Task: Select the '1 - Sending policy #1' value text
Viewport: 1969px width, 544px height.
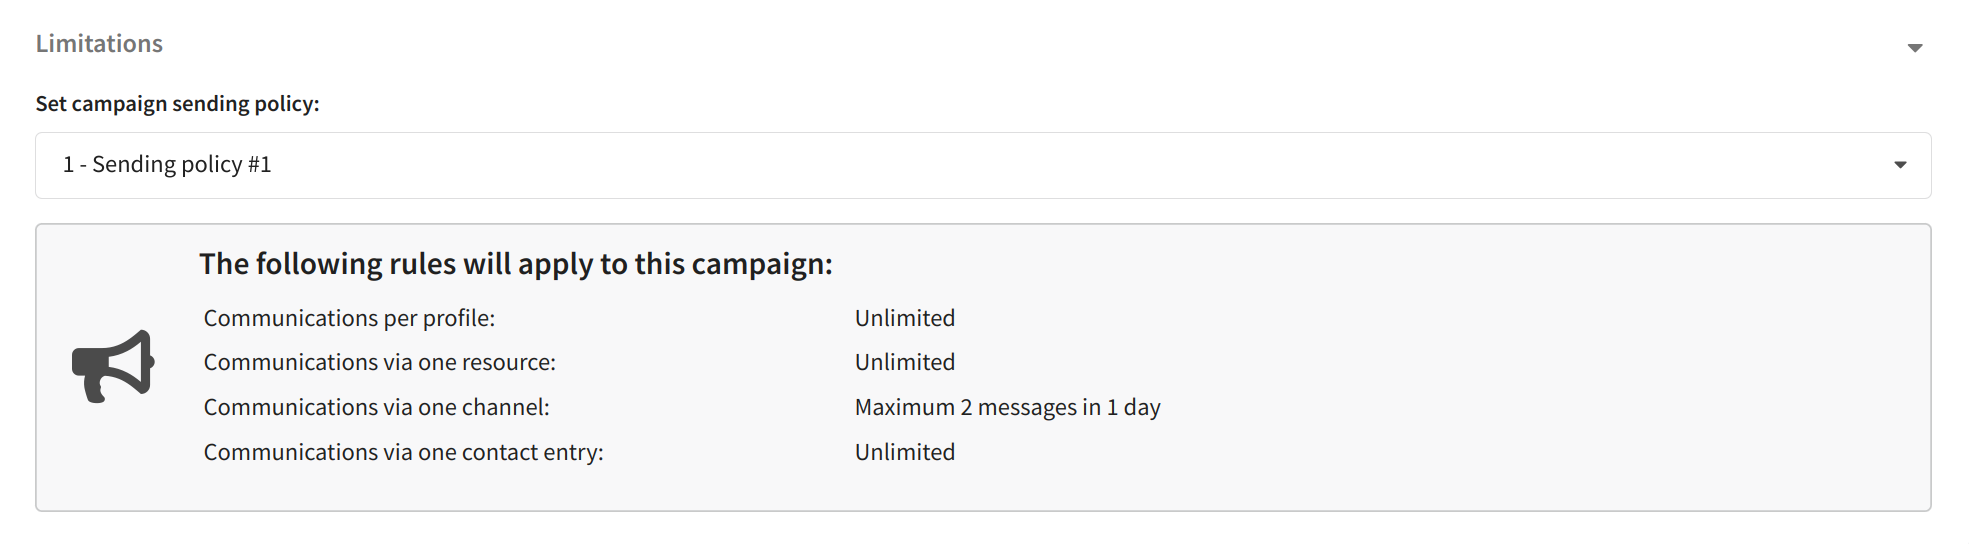Action: tap(167, 164)
